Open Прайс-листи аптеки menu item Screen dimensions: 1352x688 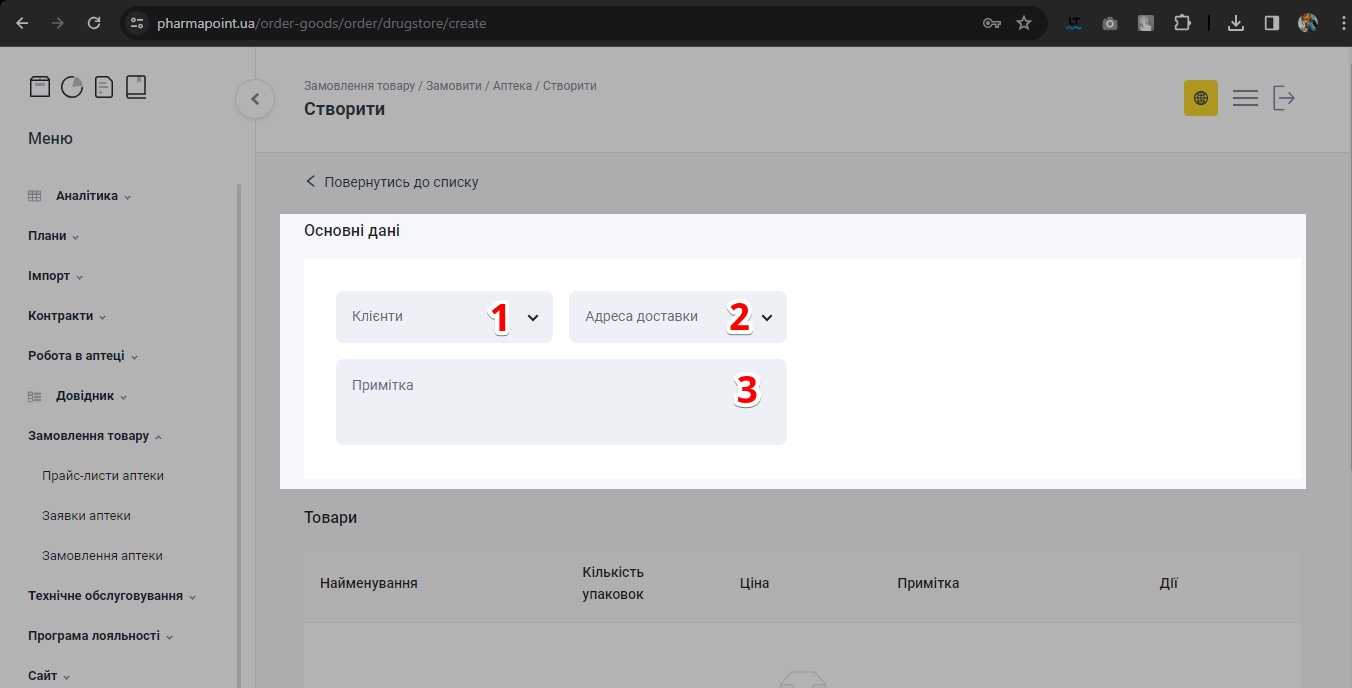(x=103, y=476)
